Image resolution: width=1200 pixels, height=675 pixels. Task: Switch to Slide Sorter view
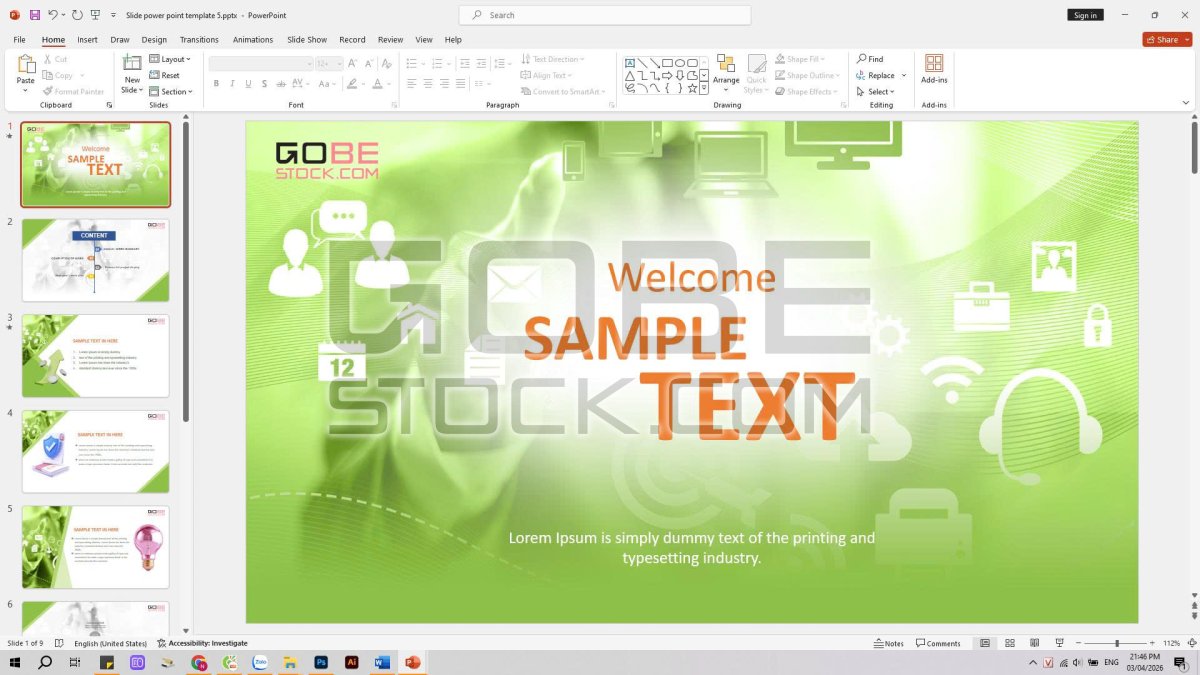click(x=1010, y=643)
